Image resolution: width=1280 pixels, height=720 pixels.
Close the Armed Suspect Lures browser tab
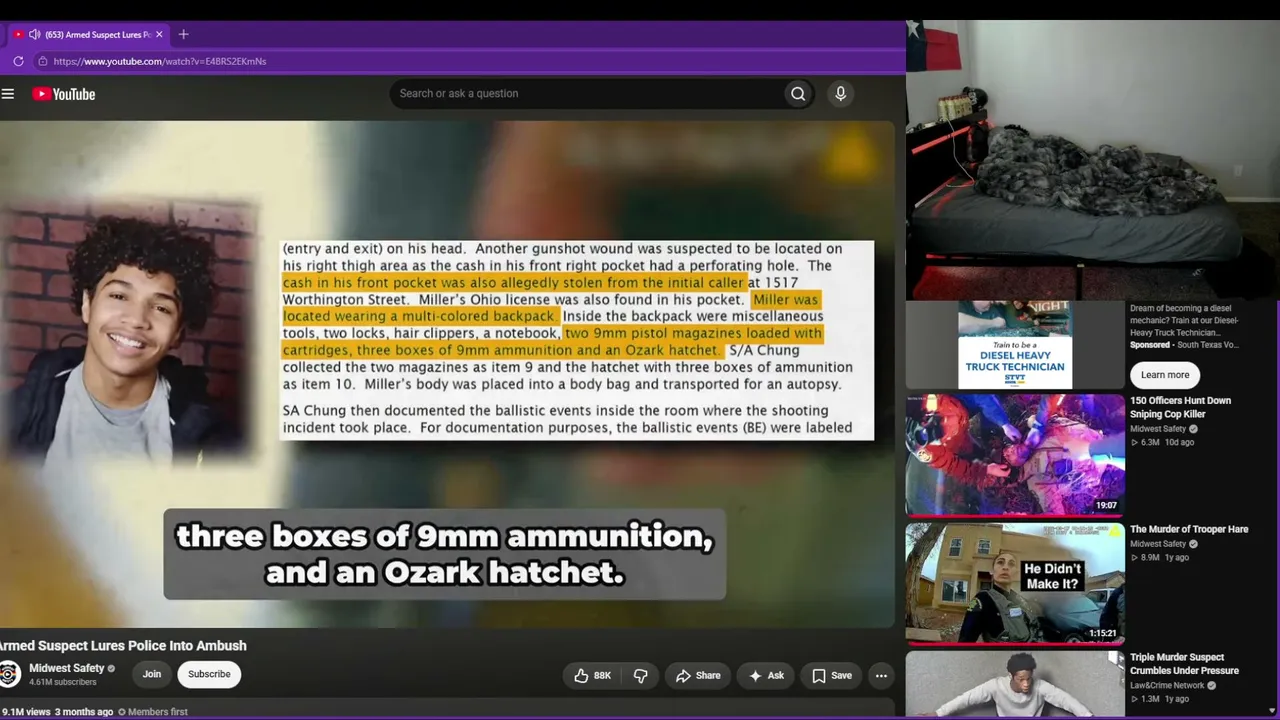pos(159,35)
